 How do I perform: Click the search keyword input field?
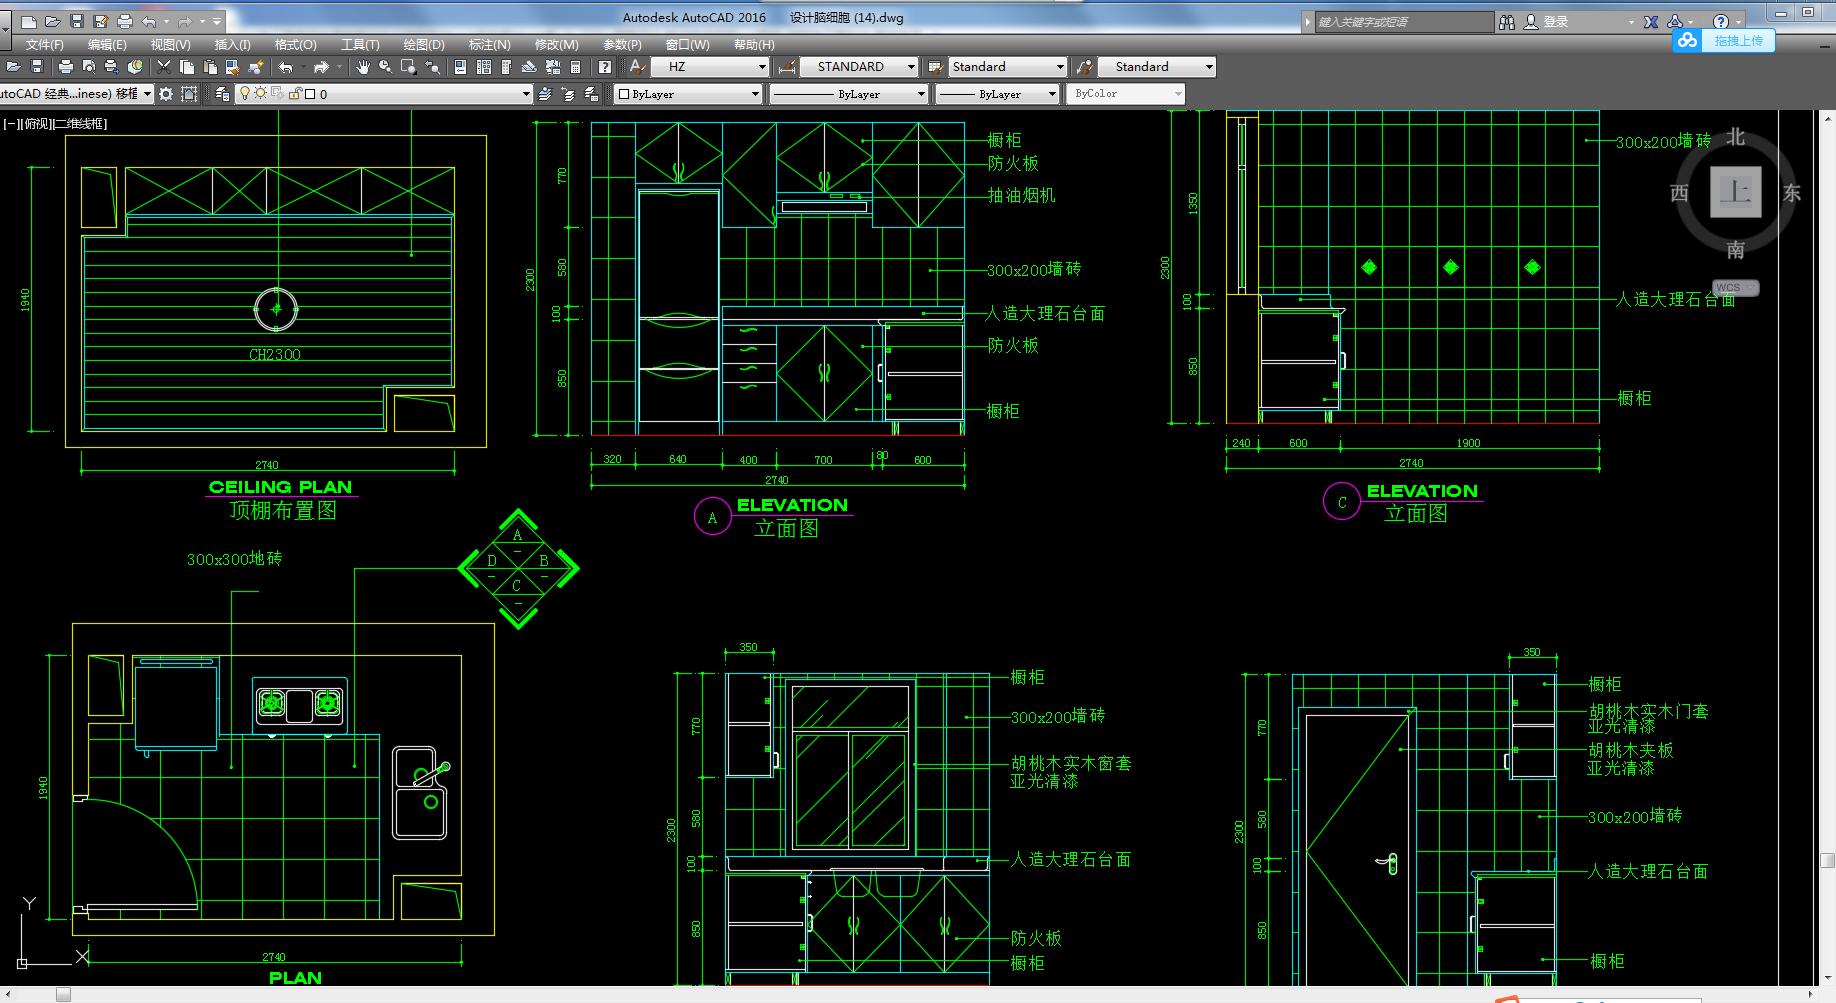tap(1400, 21)
